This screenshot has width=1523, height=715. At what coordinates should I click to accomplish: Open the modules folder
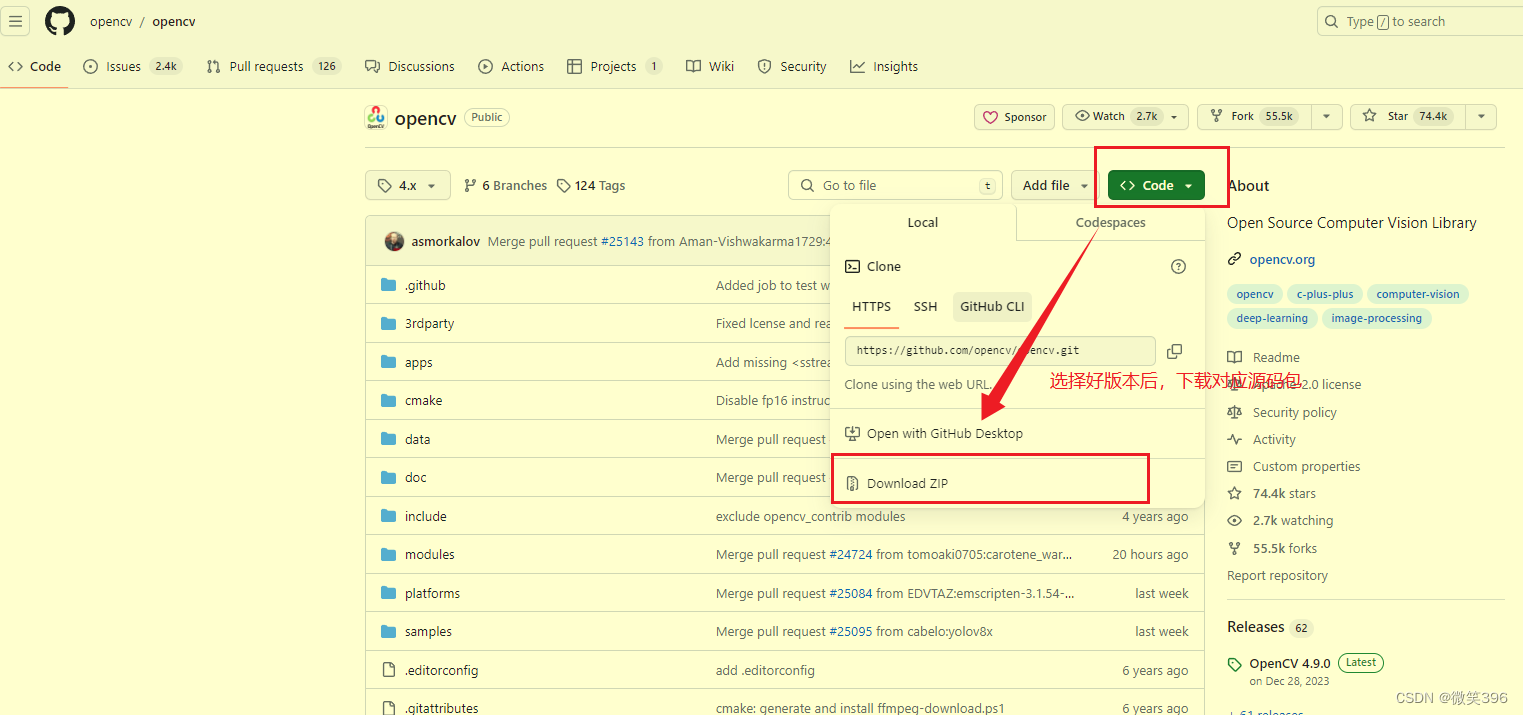coord(429,555)
